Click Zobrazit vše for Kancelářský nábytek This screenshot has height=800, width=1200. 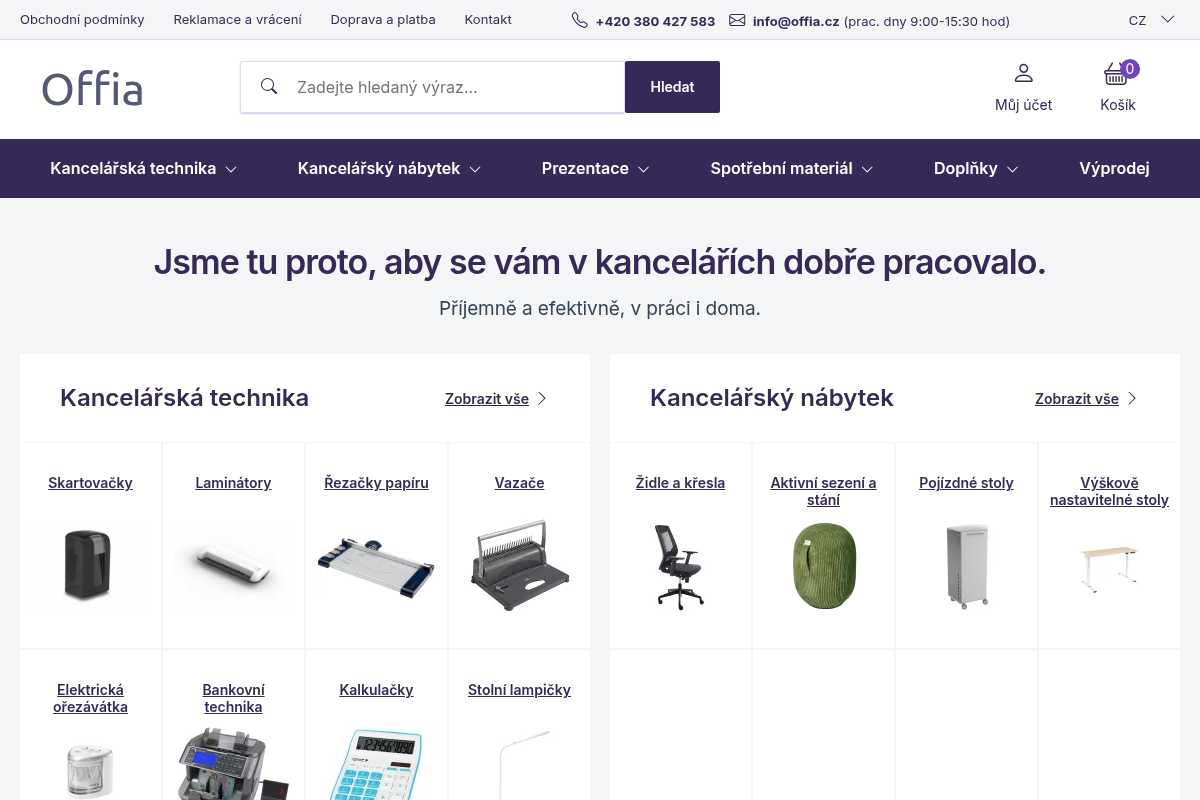tap(1077, 399)
